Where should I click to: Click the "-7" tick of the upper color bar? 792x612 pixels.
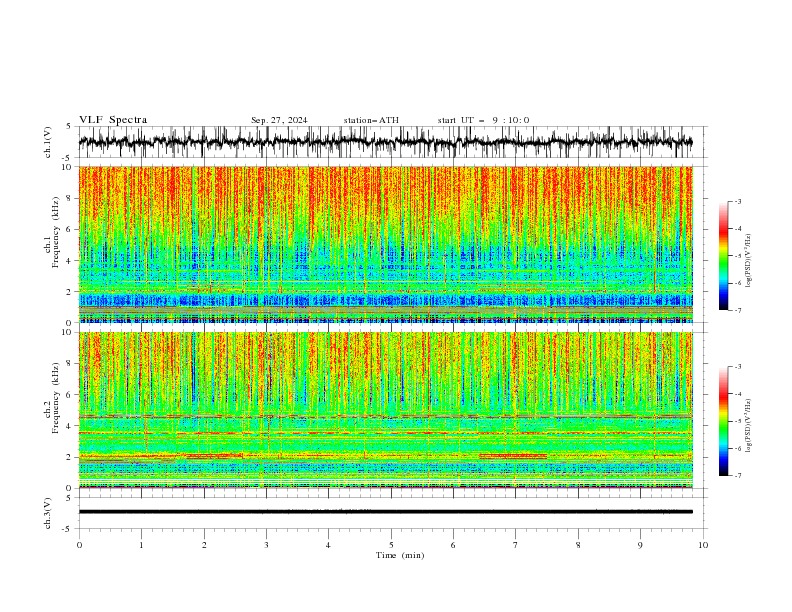(x=738, y=310)
